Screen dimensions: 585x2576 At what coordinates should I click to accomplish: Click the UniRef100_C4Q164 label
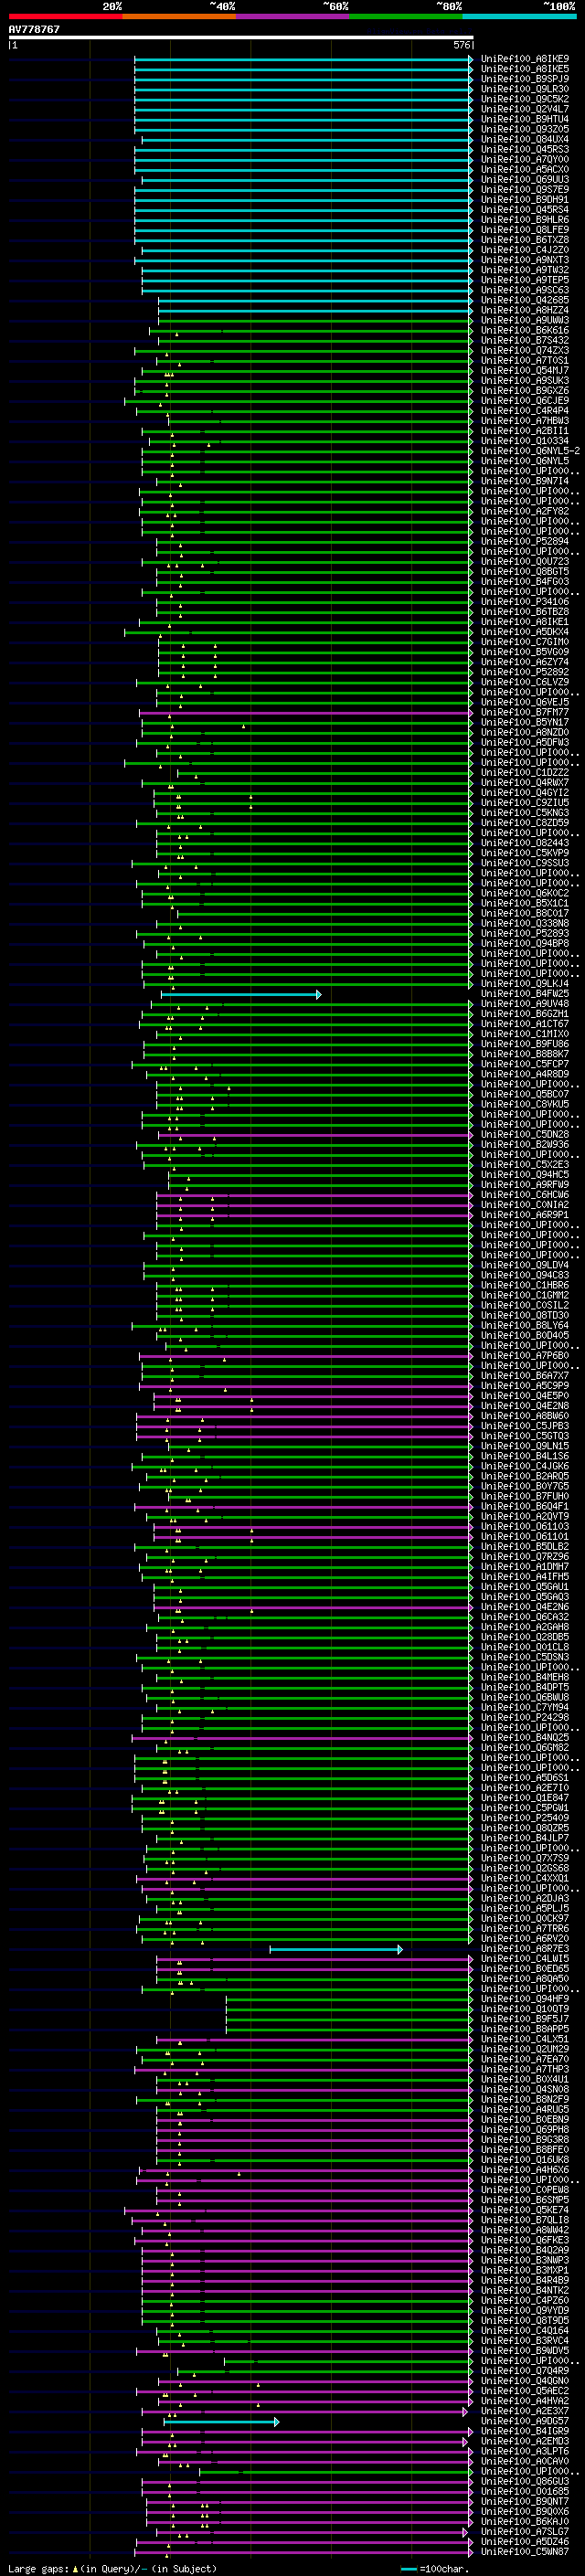pos(525,2331)
